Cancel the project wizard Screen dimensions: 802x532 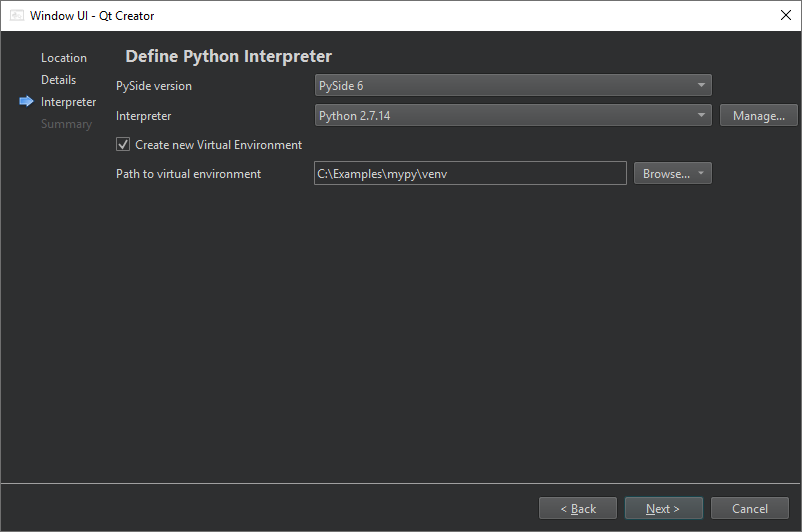[749, 509]
